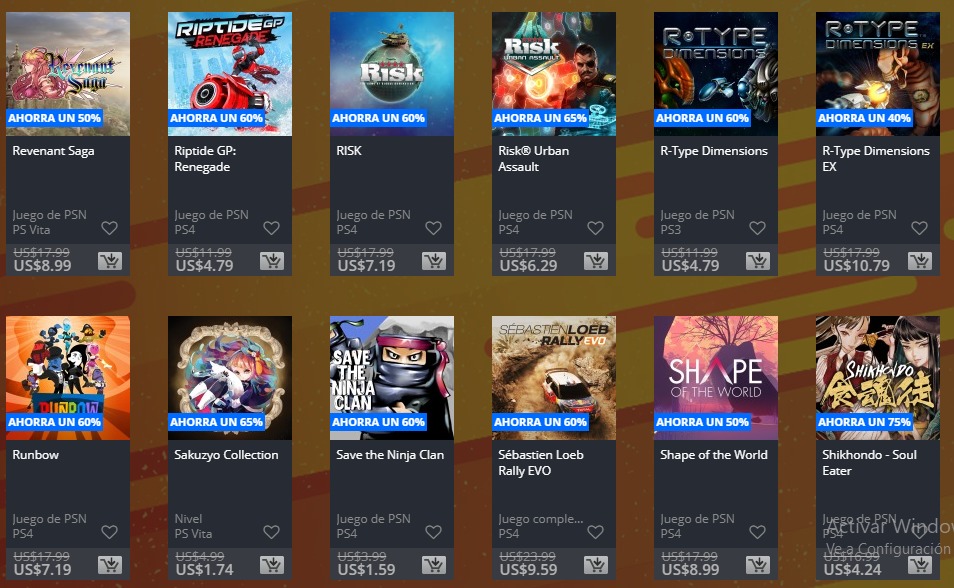Click the cart icon for RISK
The width and height of the screenshot is (954, 588).
(434, 261)
